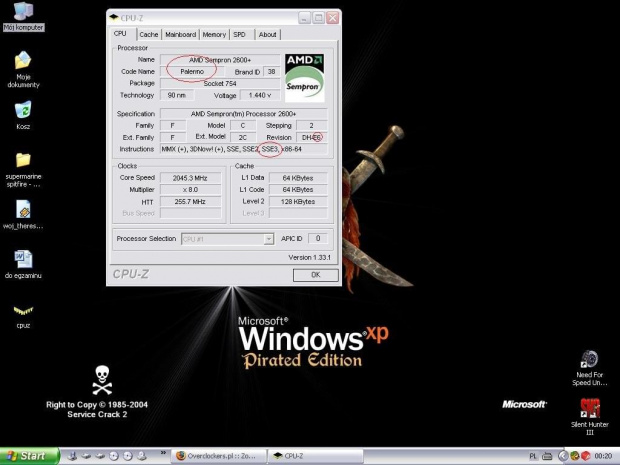
Task: Switch to the Memory tab
Action: pos(214,34)
